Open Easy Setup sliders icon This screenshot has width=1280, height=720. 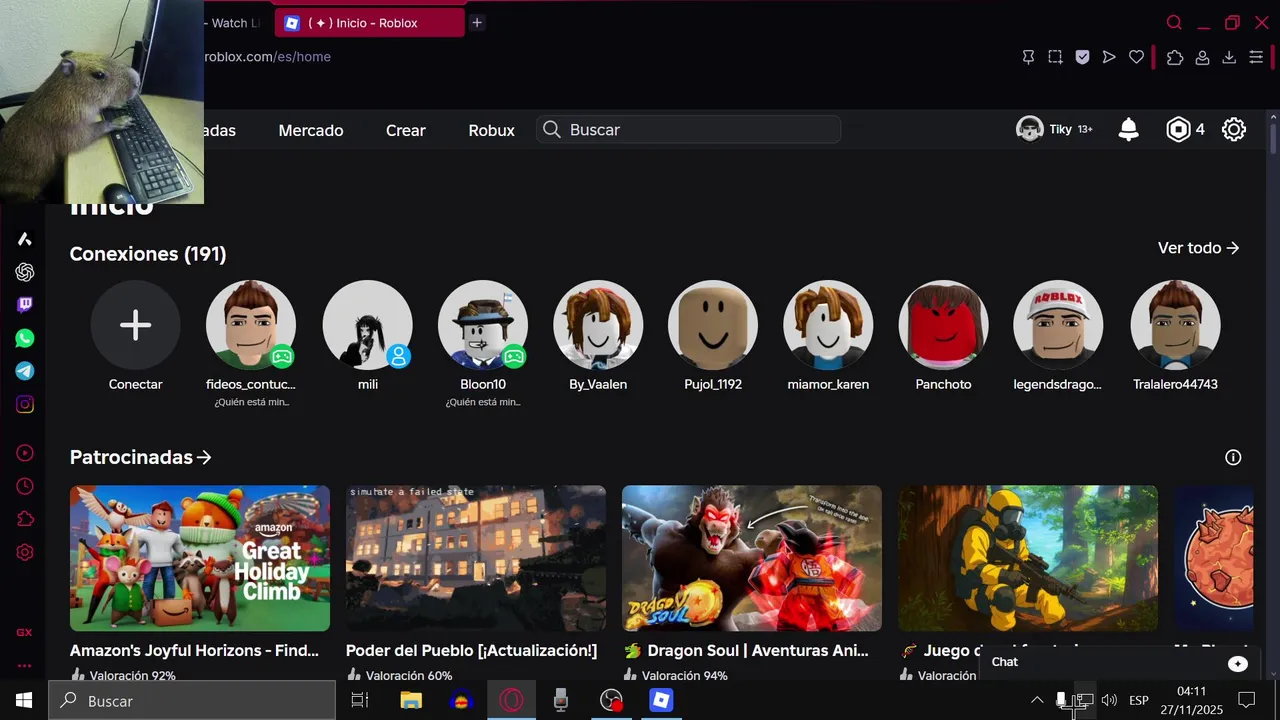[1256, 57]
